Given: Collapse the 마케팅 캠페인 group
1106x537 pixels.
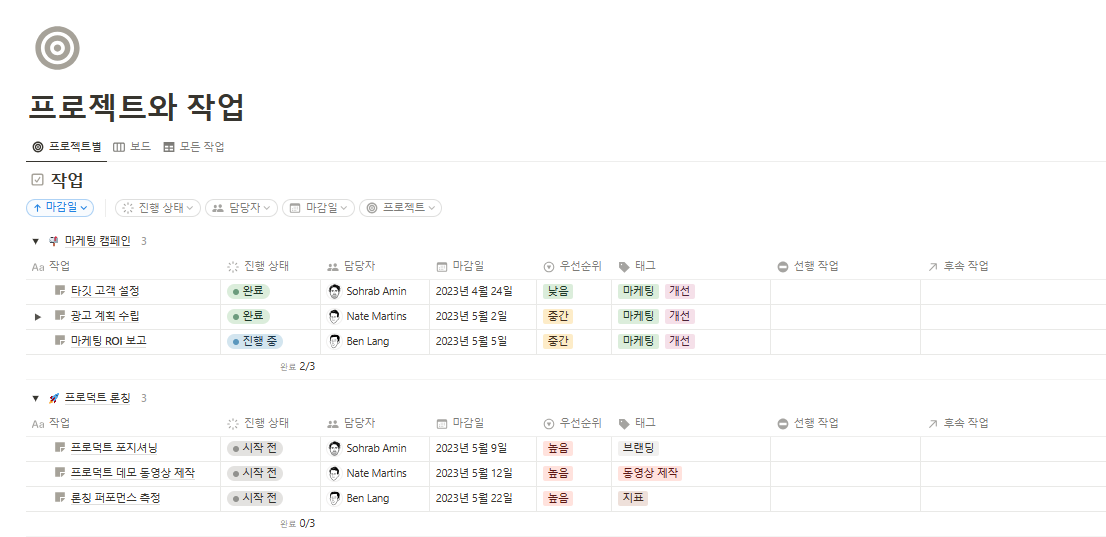Looking at the screenshot, I should (36, 241).
